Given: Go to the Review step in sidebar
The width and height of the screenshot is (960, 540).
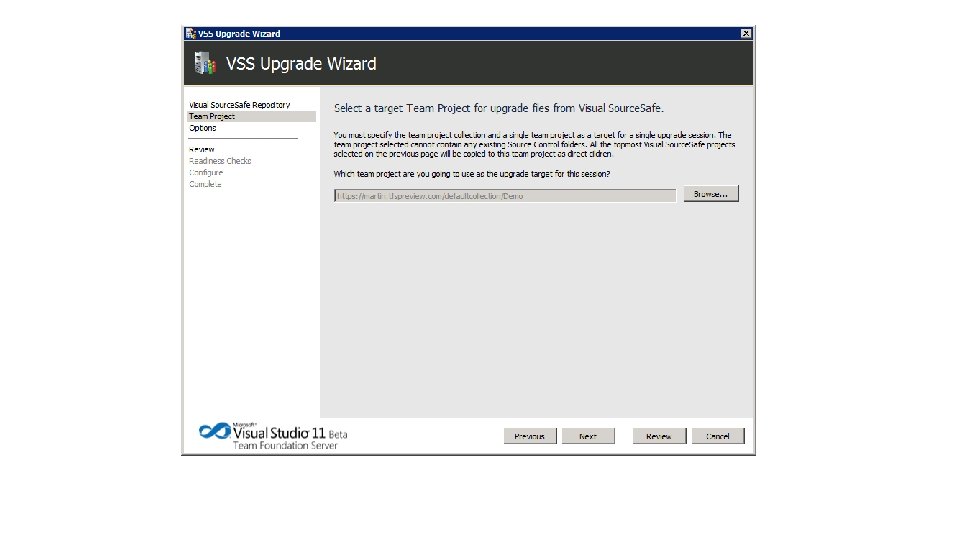Looking at the screenshot, I should tap(201, 149).
